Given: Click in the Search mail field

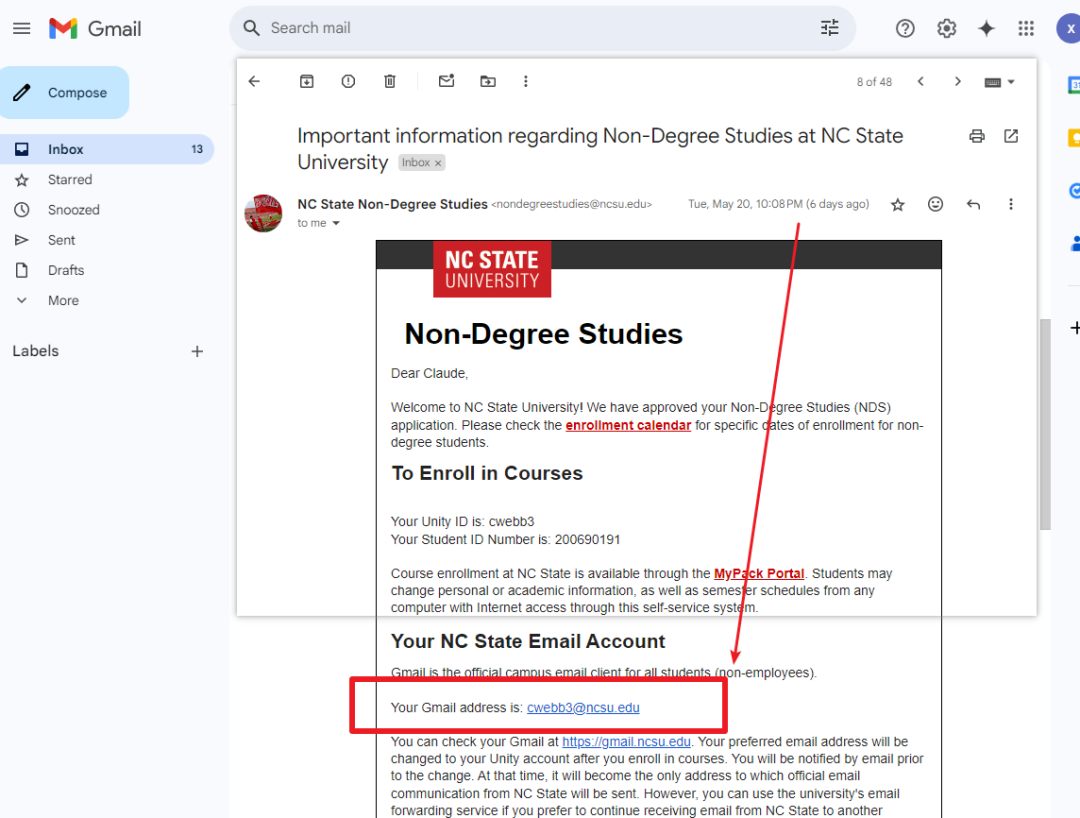Looking at the screenshot, I should [x=541, y=28].
